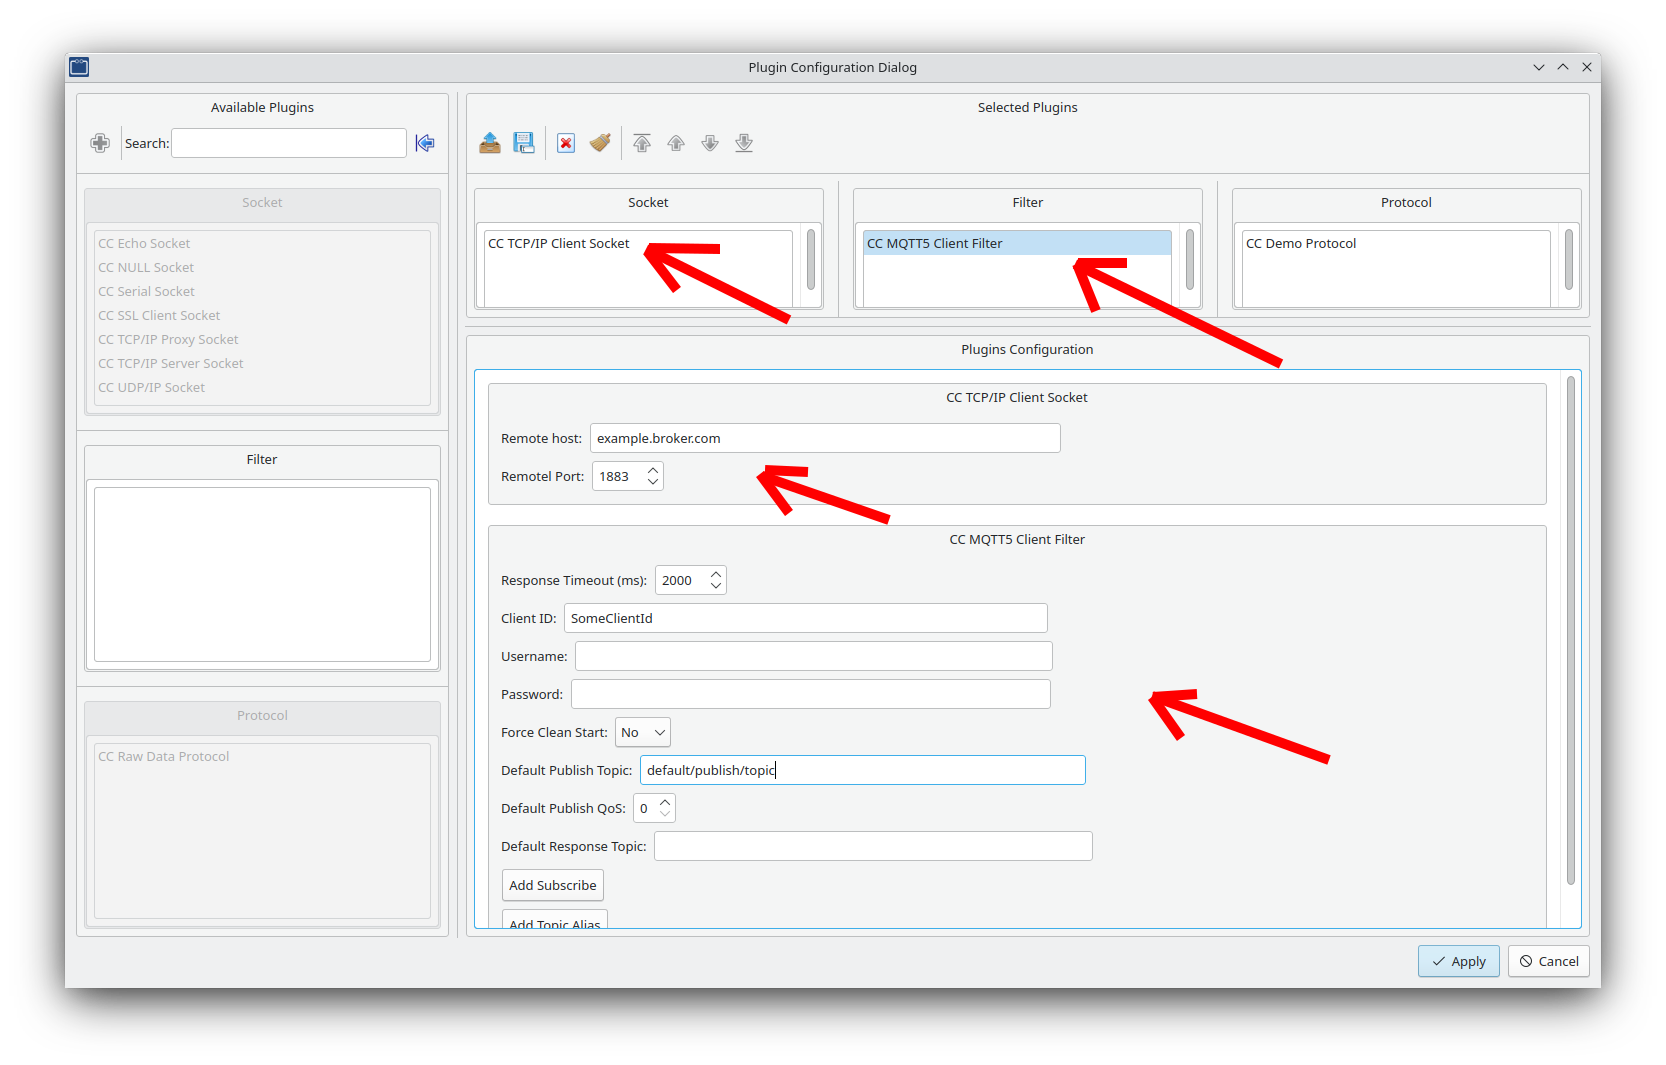1666x1065 pixels.
Task: Move selected plugin up one position
Action: [x=676, y=143]
